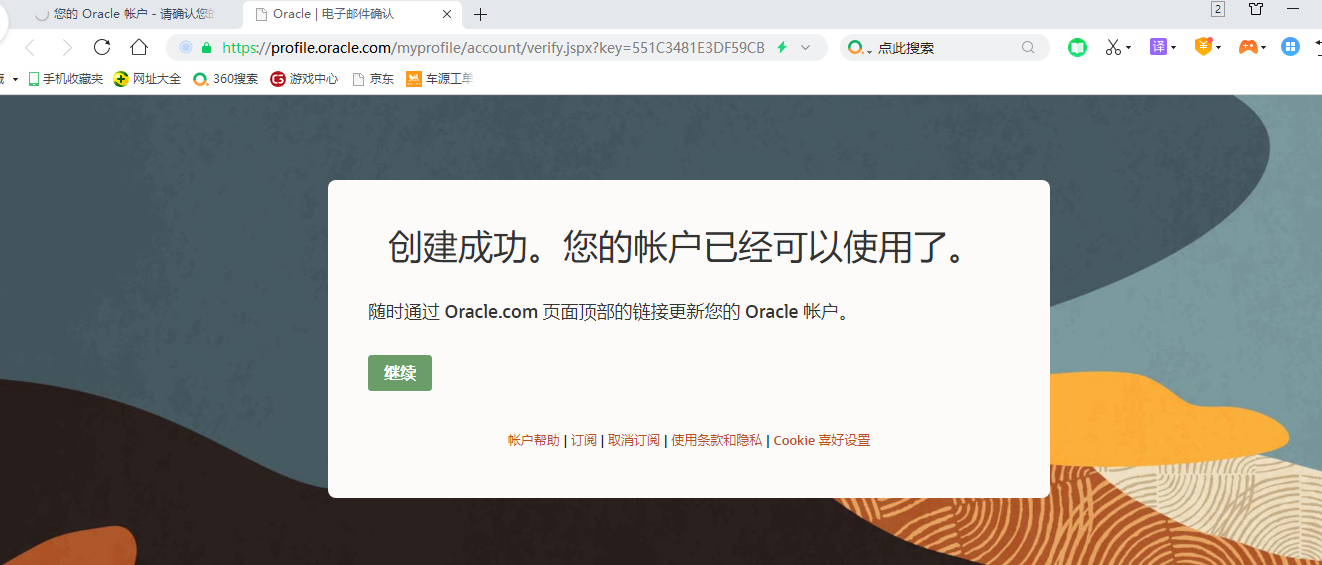This screenshot has width=1322, height=565.
Task: Click the orange ¥ shield extension icon
Action: pyautogui.click(x=1204, y=47)
